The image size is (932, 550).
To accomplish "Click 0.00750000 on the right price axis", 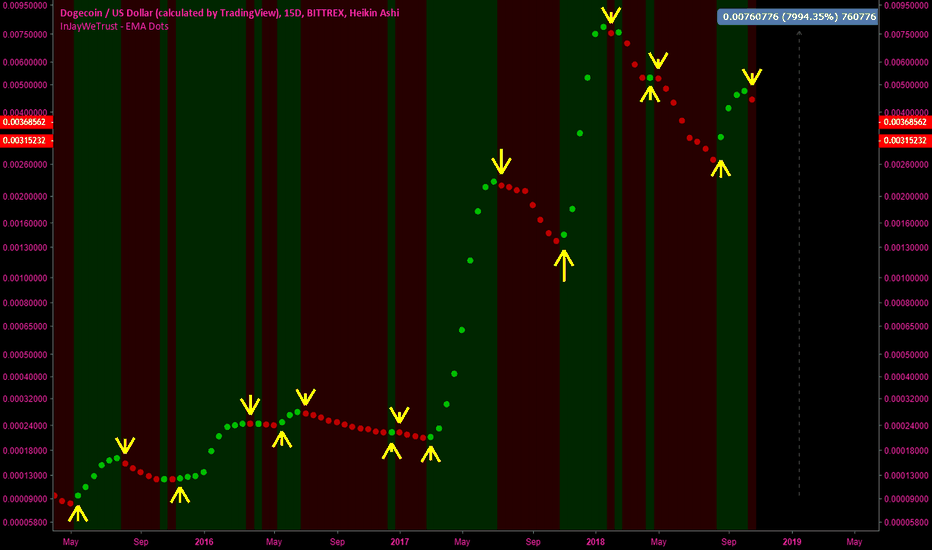I will click(907, 34).
